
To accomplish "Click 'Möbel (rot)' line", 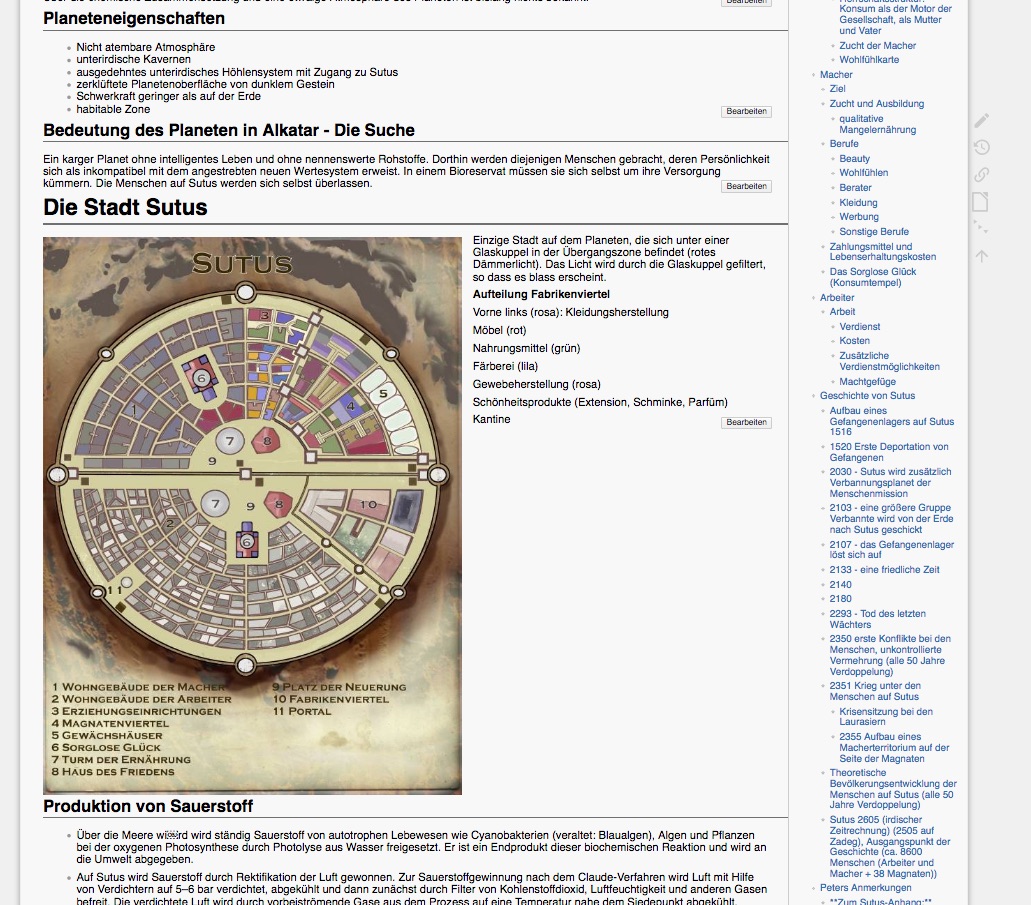I will (x=499, y=330).
